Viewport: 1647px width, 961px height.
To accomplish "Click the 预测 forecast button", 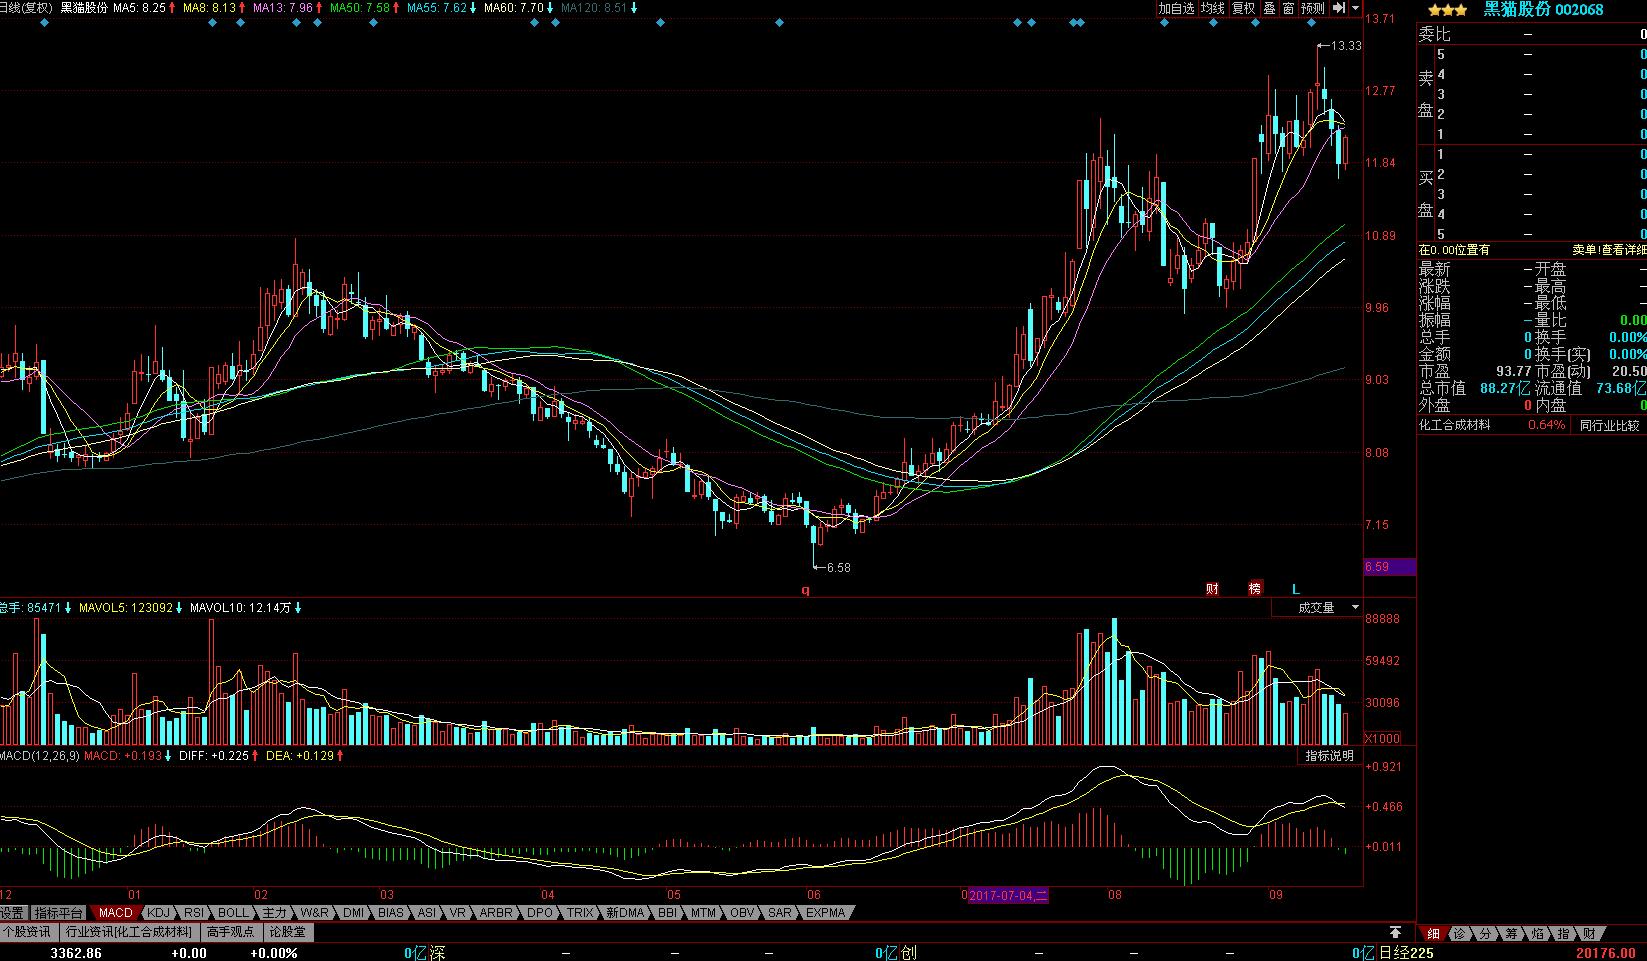I will point(1313,8).
